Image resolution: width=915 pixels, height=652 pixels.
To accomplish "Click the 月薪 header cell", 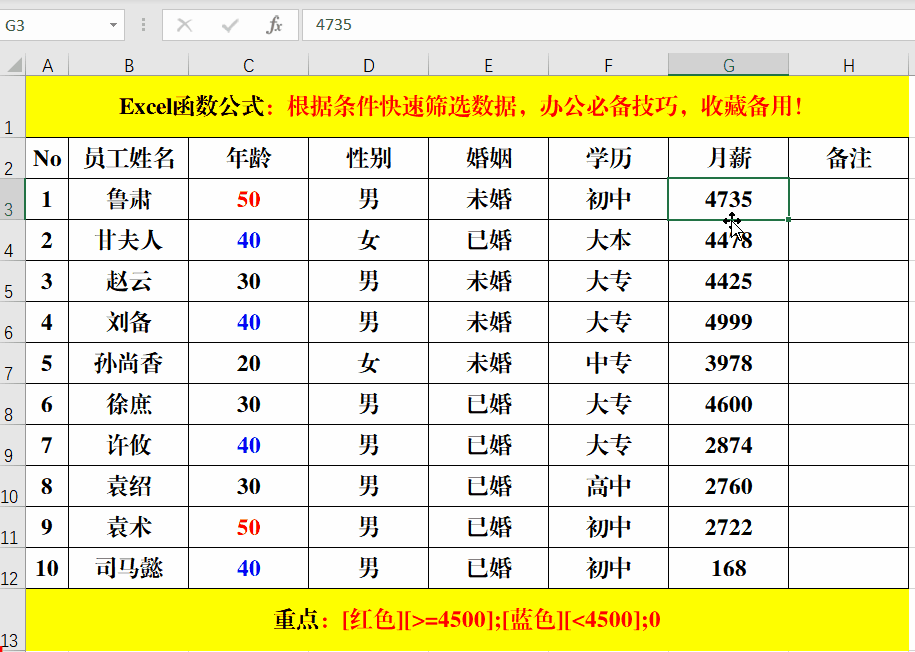I will point(728,158).
